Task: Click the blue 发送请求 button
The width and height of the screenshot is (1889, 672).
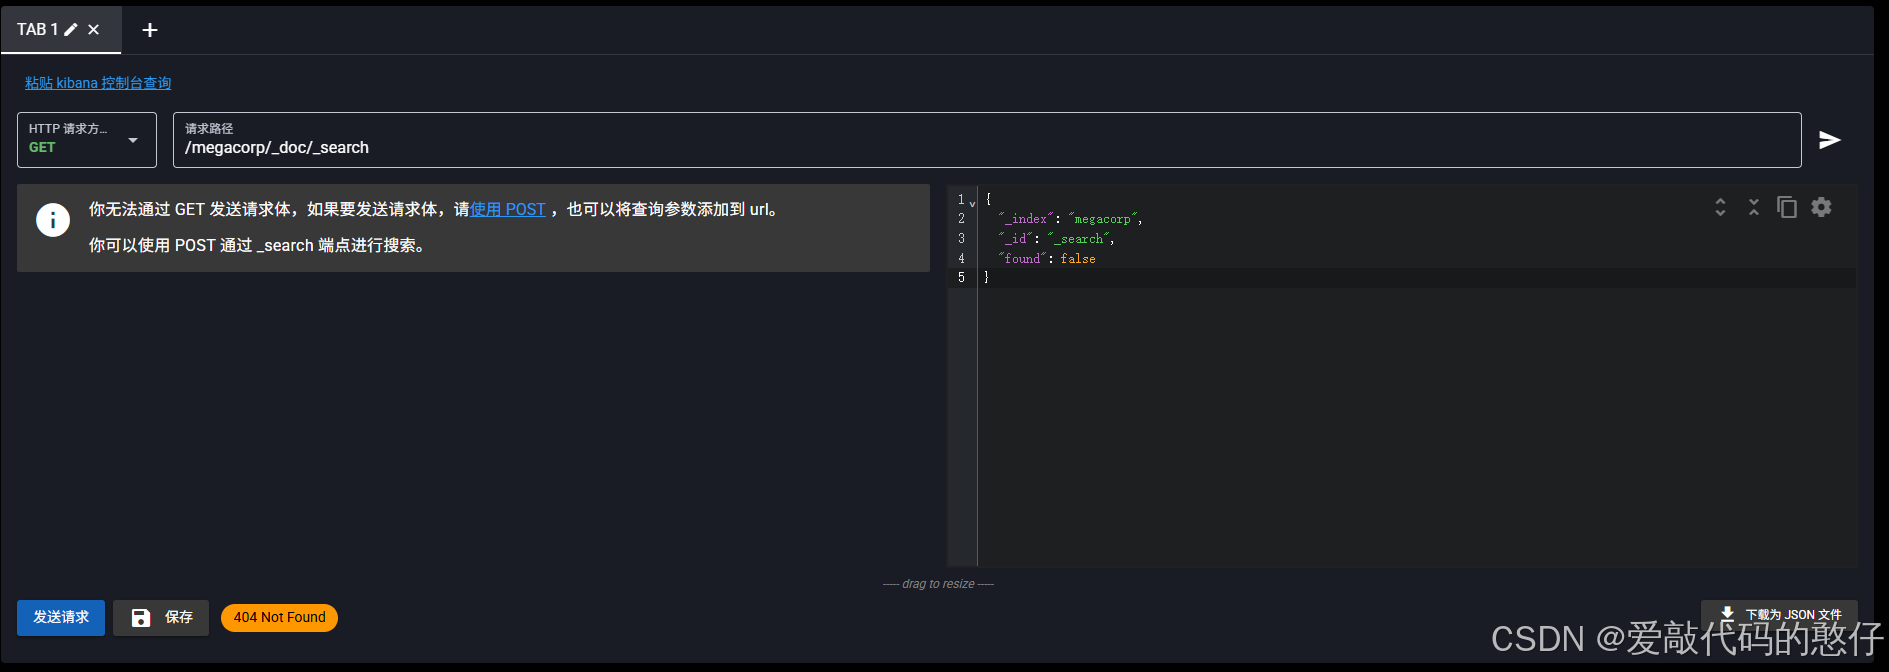Action: pyautogui.click(x=61, y=618)
